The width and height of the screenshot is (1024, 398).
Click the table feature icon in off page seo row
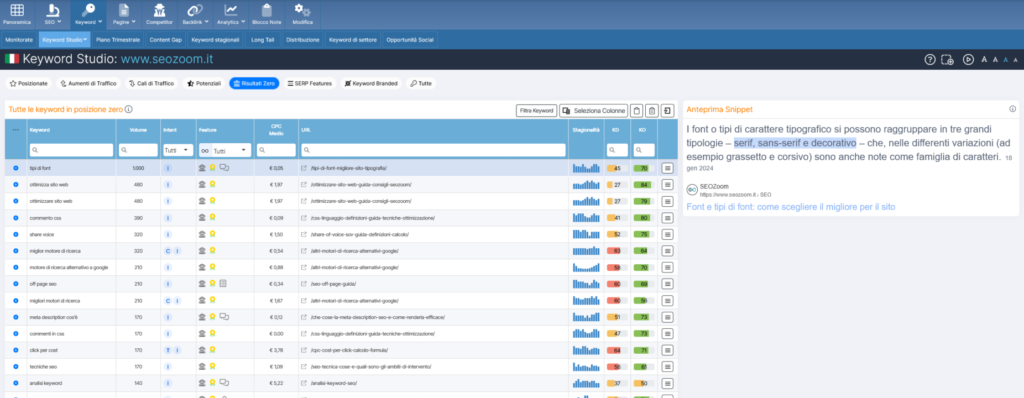pyautogui.click(x=223, y=284)
